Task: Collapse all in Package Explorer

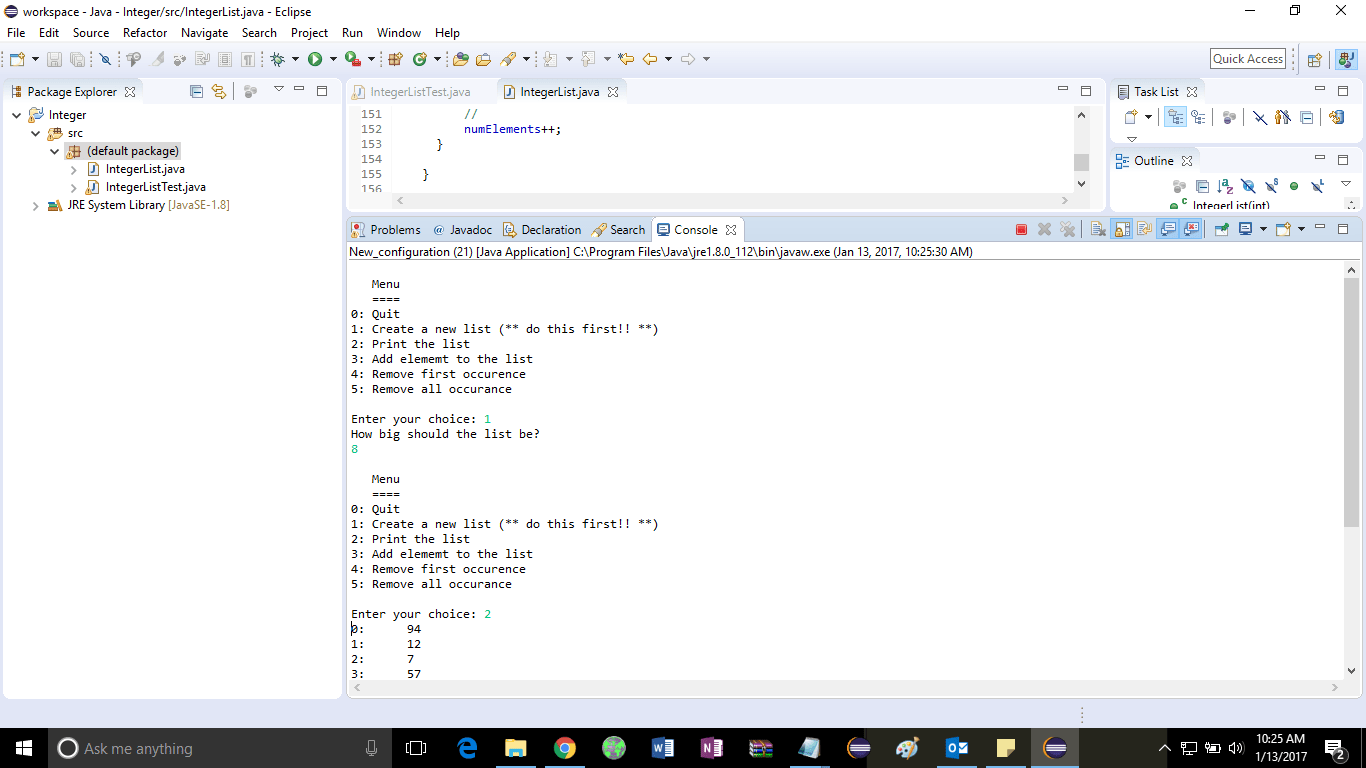Action: point(196,92)
